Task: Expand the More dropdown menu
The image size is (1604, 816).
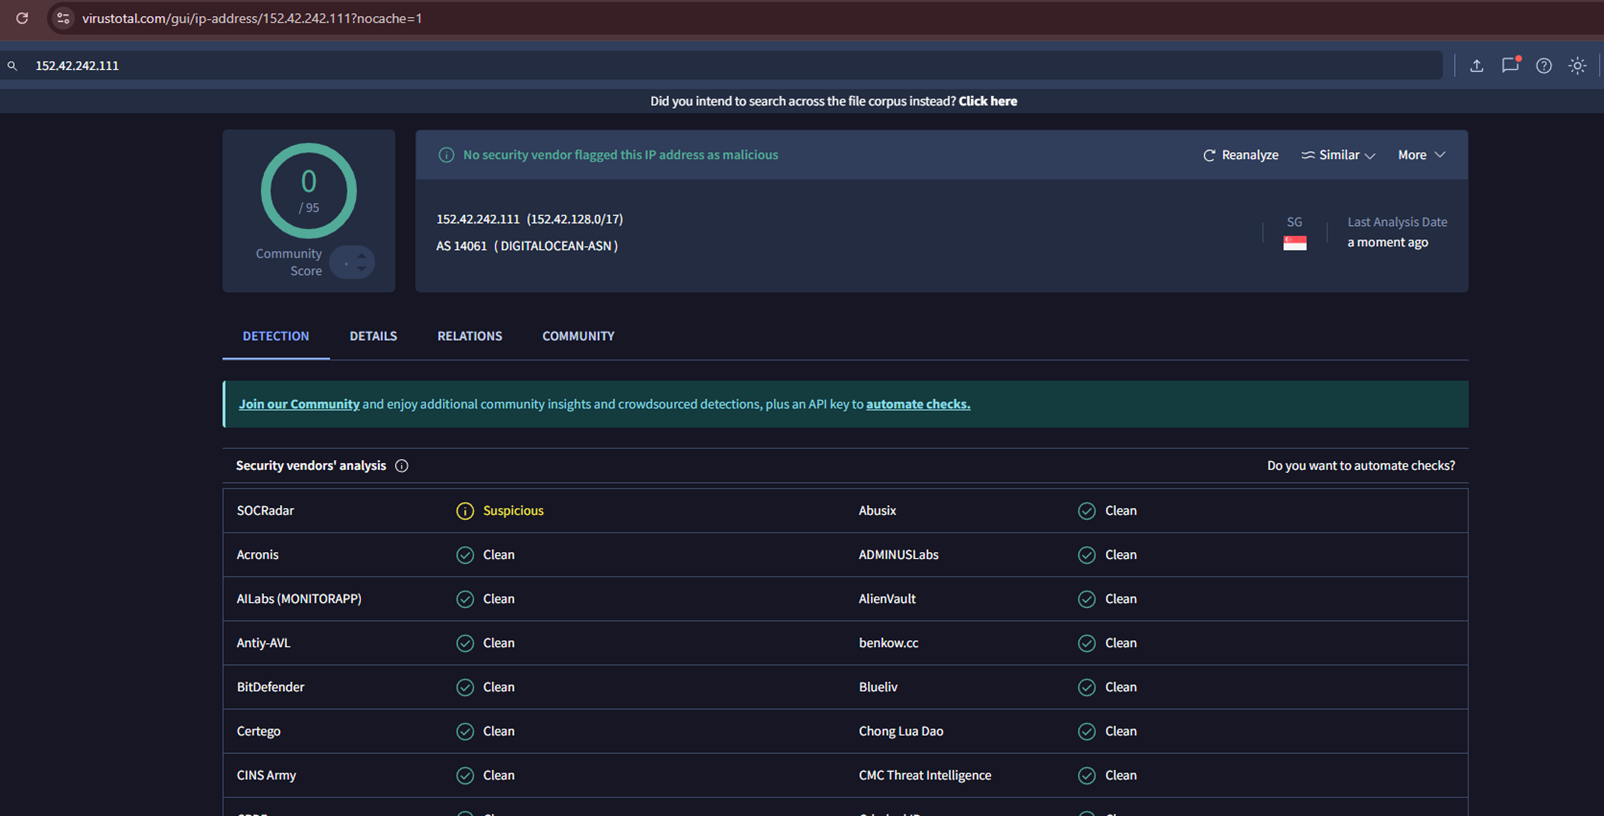Action: pos(1421,155)
